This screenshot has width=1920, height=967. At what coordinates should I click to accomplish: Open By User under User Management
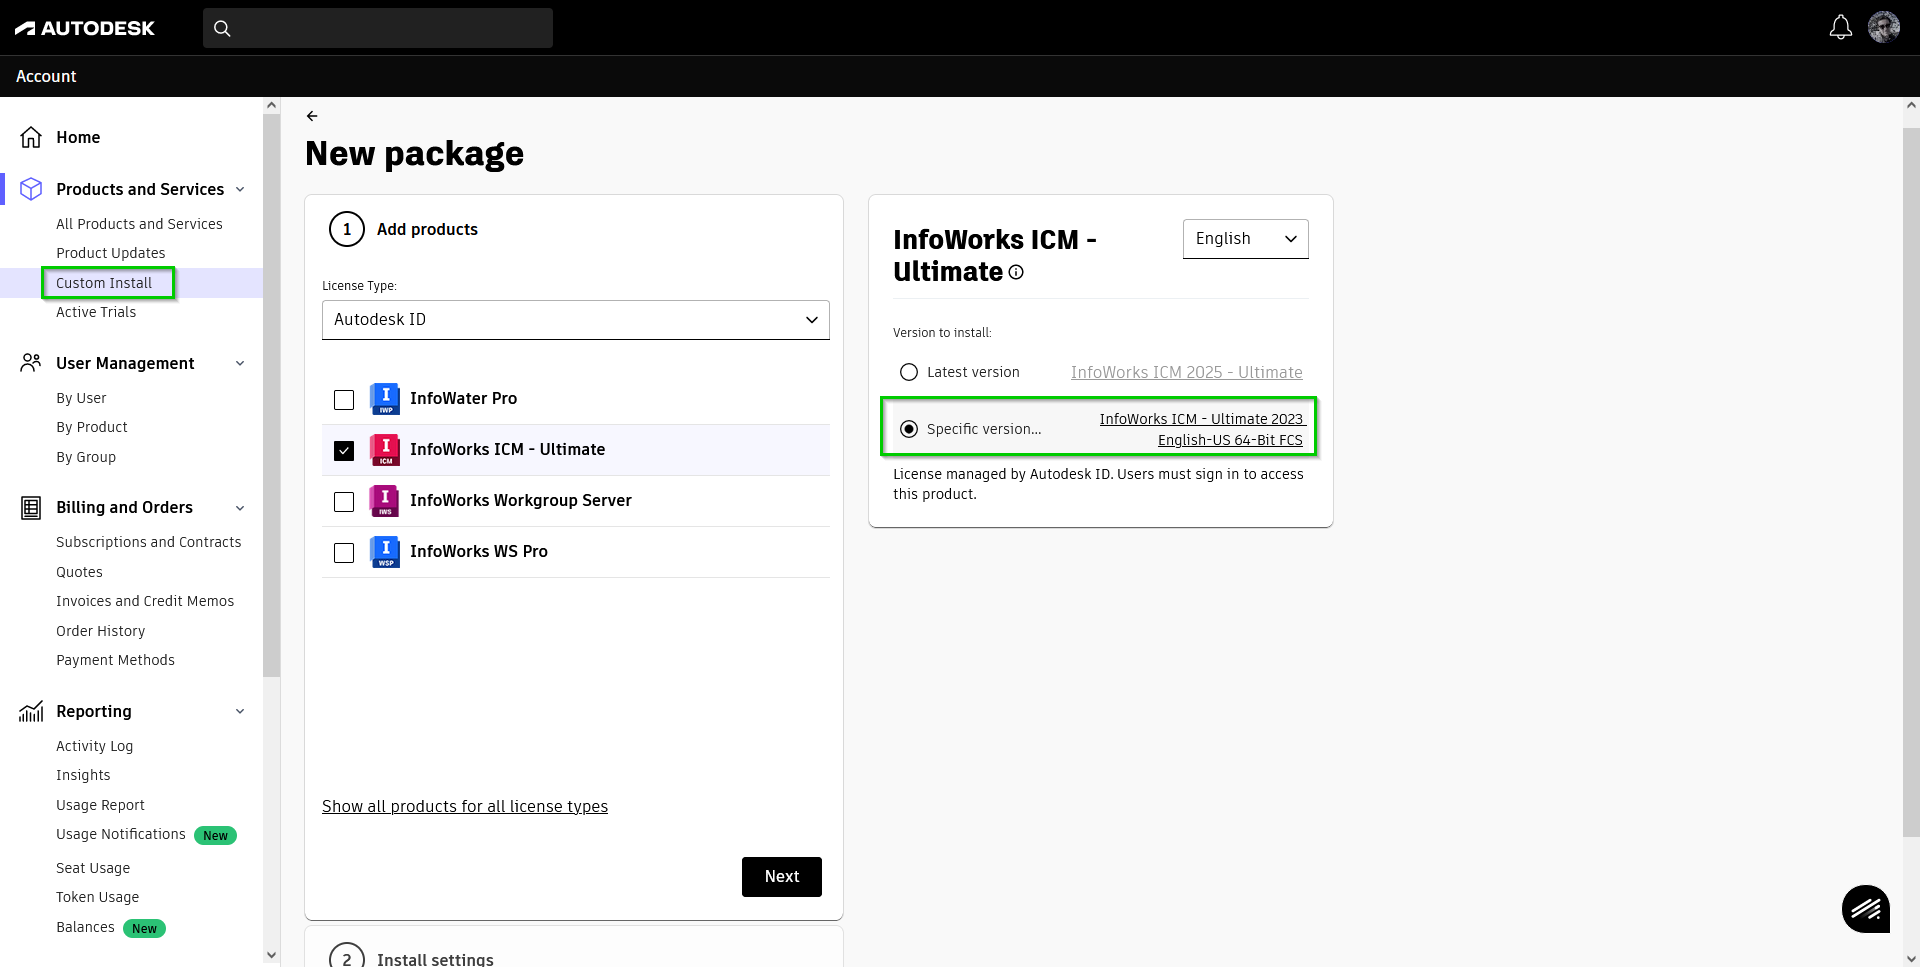tap(81, 398)
